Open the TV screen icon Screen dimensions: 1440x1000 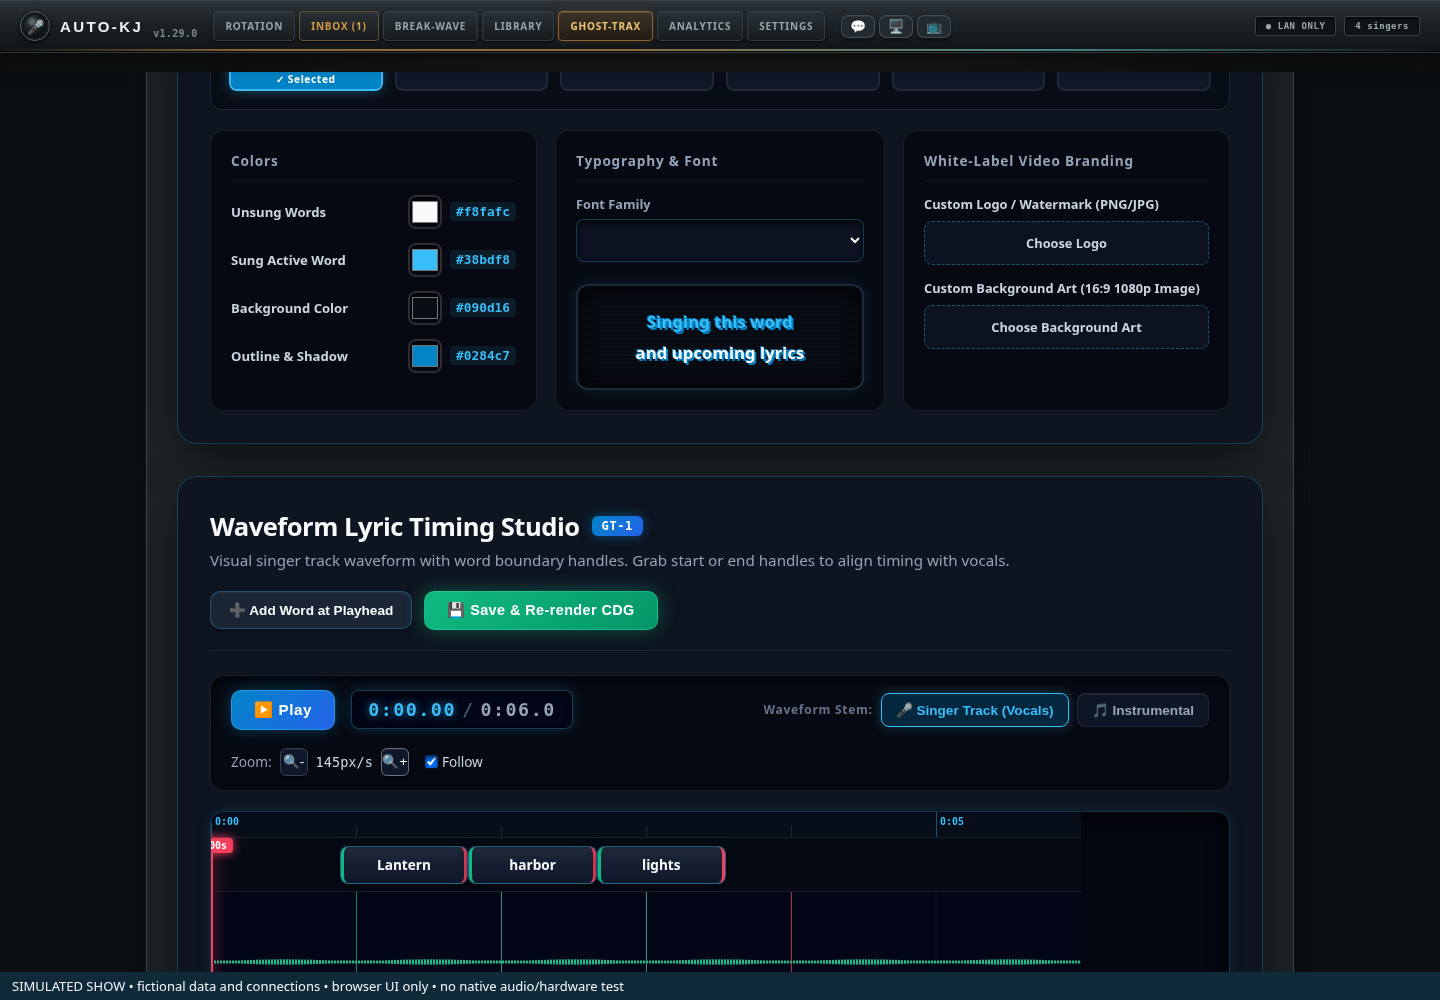(934, 27)
